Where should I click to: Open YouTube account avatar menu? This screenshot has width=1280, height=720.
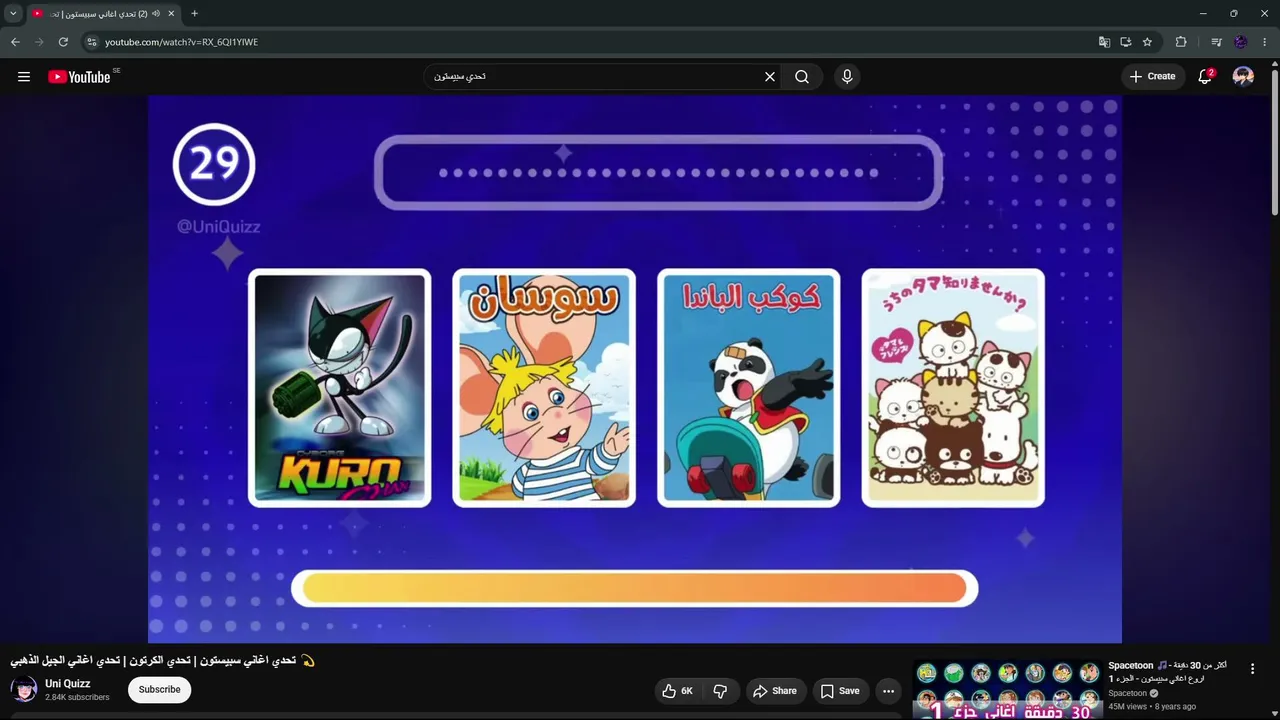click(x=1243, y=77)
